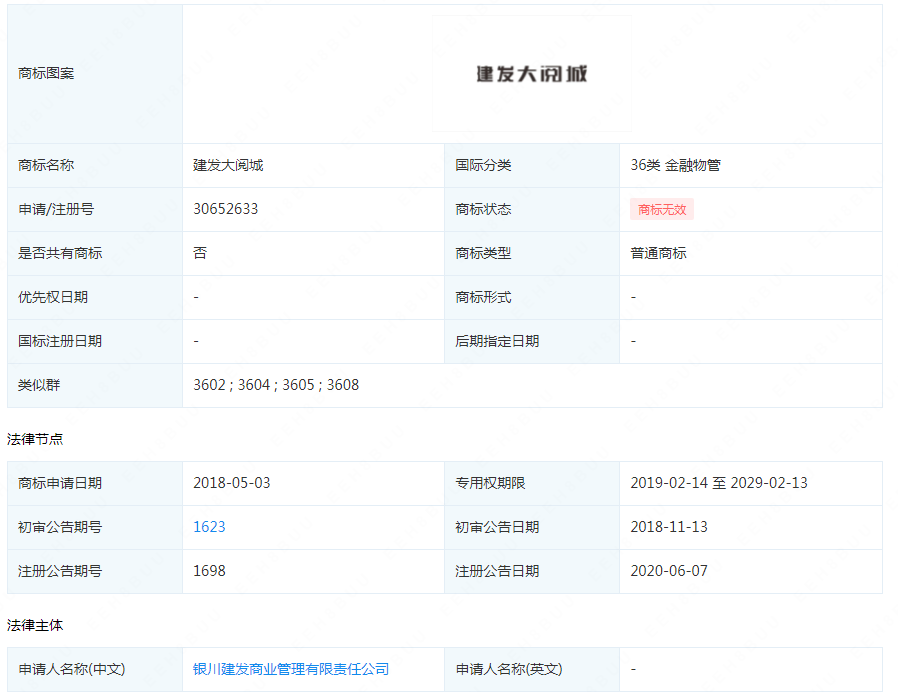Viewport: 898px width, 692px height.
Task: Click the 商标图案 label cell
Action: click(95, 74)
